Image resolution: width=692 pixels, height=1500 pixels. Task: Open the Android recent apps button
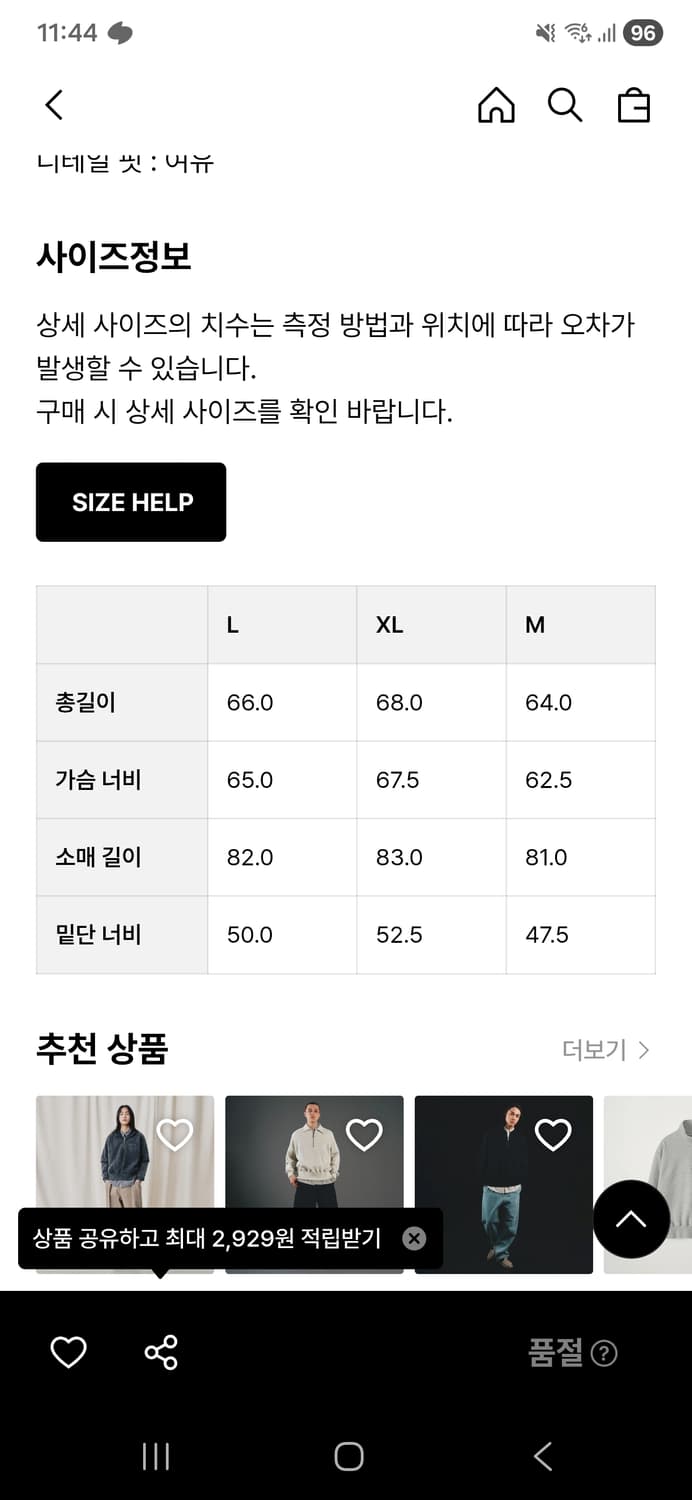155,1458
